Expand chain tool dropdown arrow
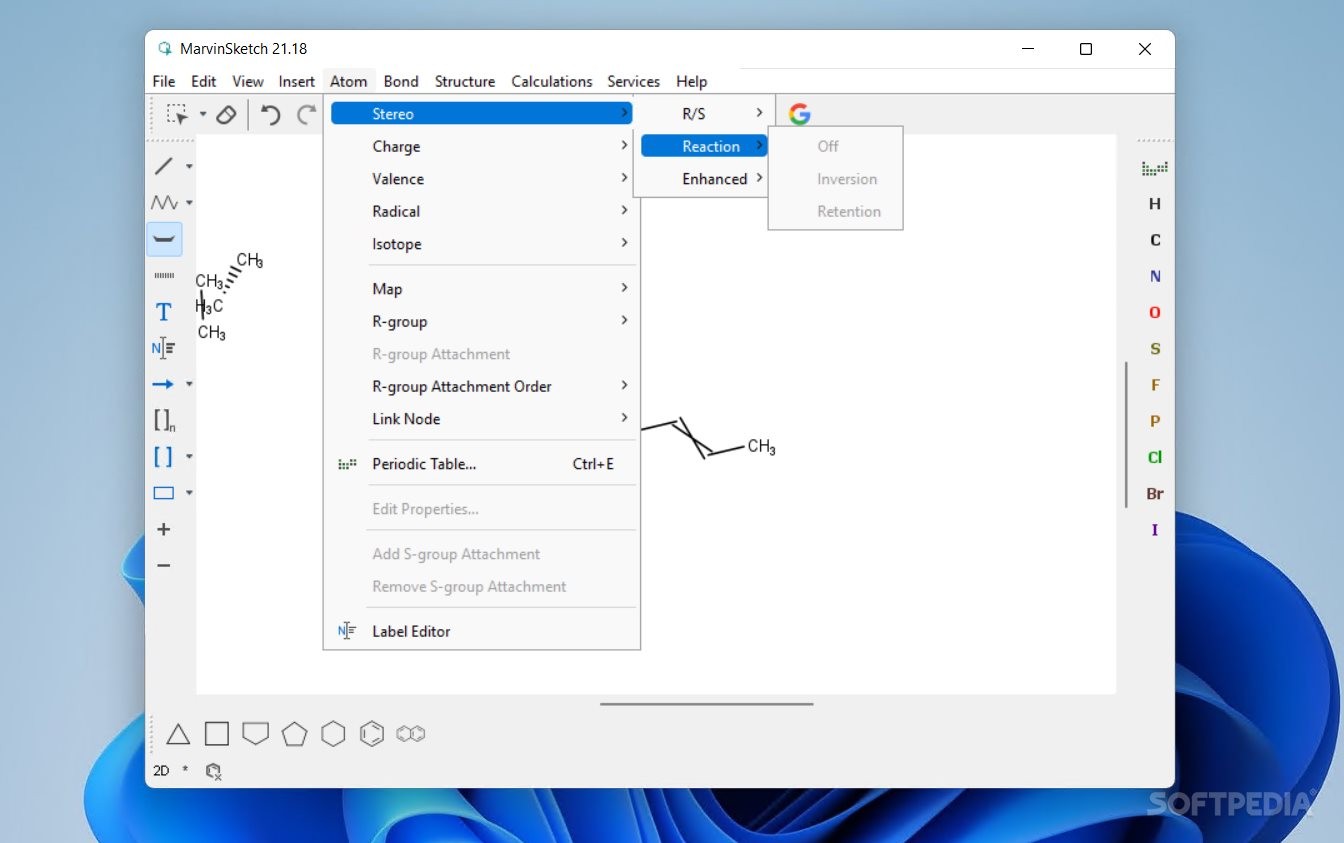Screen dimensions: 1344x843 [189, 202]
